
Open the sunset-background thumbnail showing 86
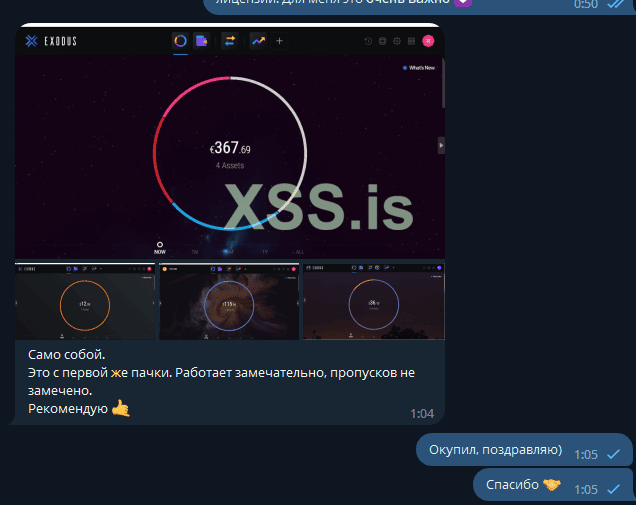[x=374, y=301]
